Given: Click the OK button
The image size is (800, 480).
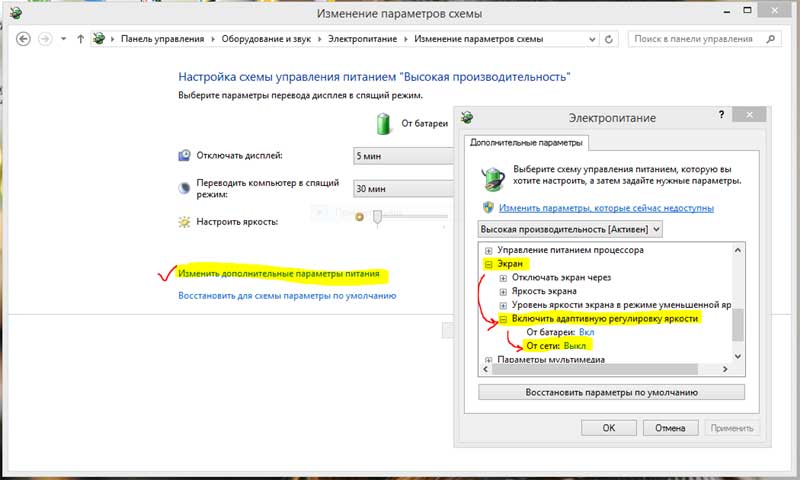Looking at the screenshot, I should pos(609,428).
